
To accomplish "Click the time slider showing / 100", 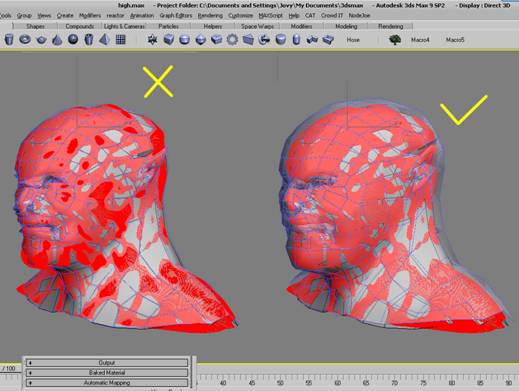I will [10, 368].
